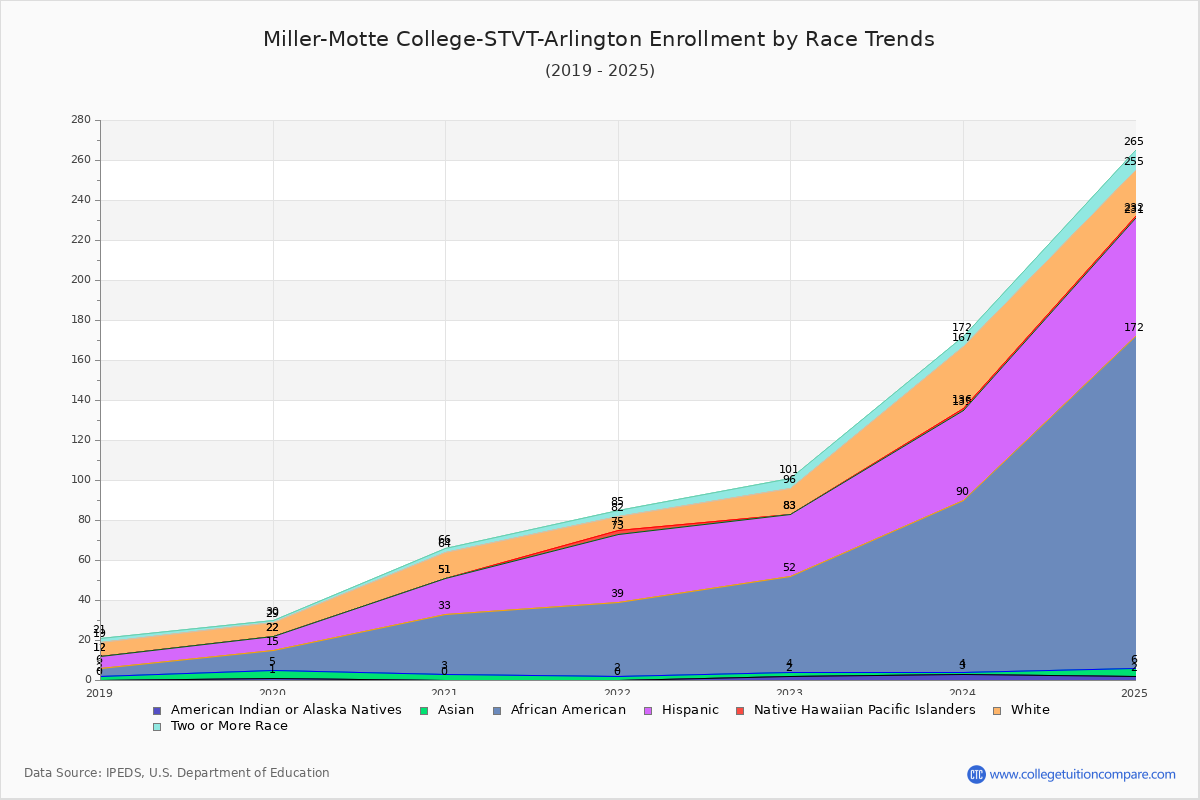Click the 51 data label for 2021
1200x800 pixels.
coord(444,570)
